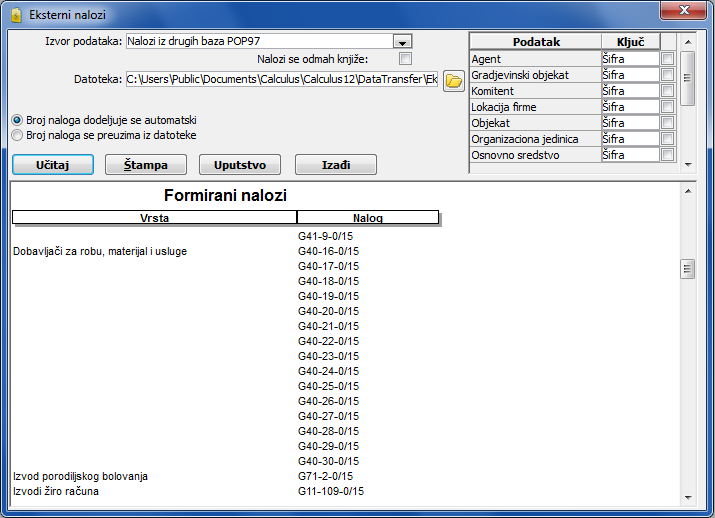Viewport: 715px width, 518px height.
Task: Expand the 'Izvor podataka' dropdown
Action: 402,42
